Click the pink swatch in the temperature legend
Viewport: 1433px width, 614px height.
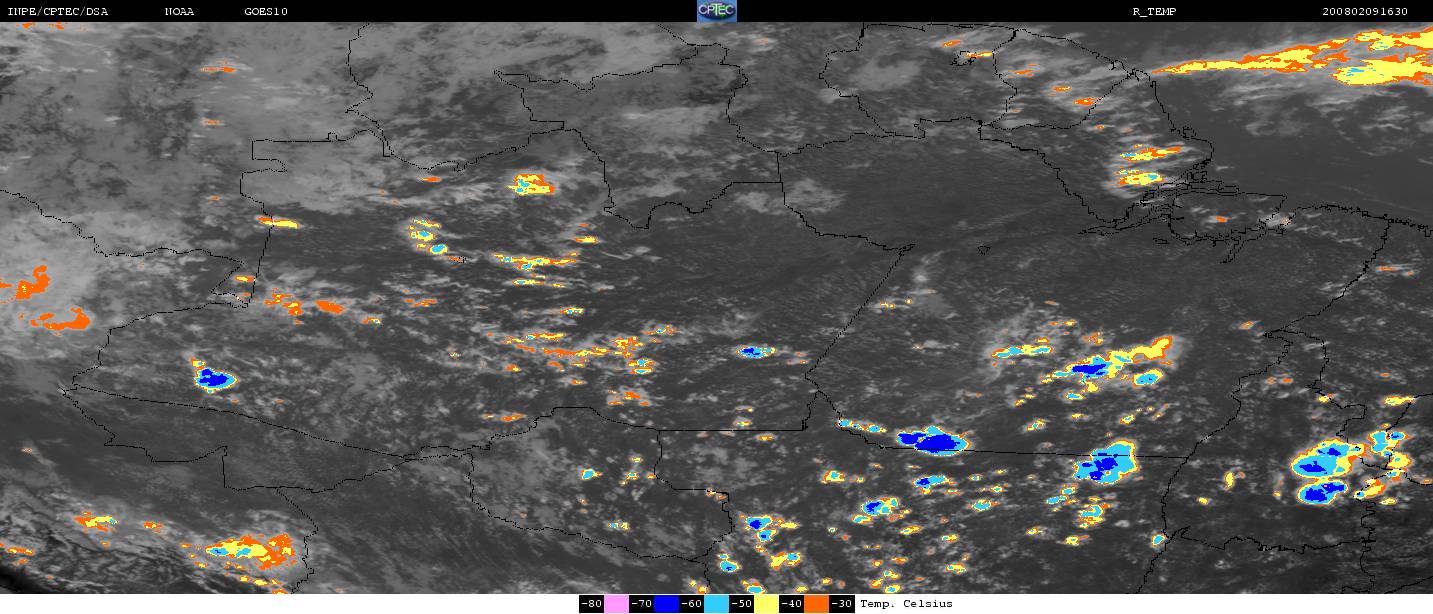pyautogui.click(x=617, y=604)
